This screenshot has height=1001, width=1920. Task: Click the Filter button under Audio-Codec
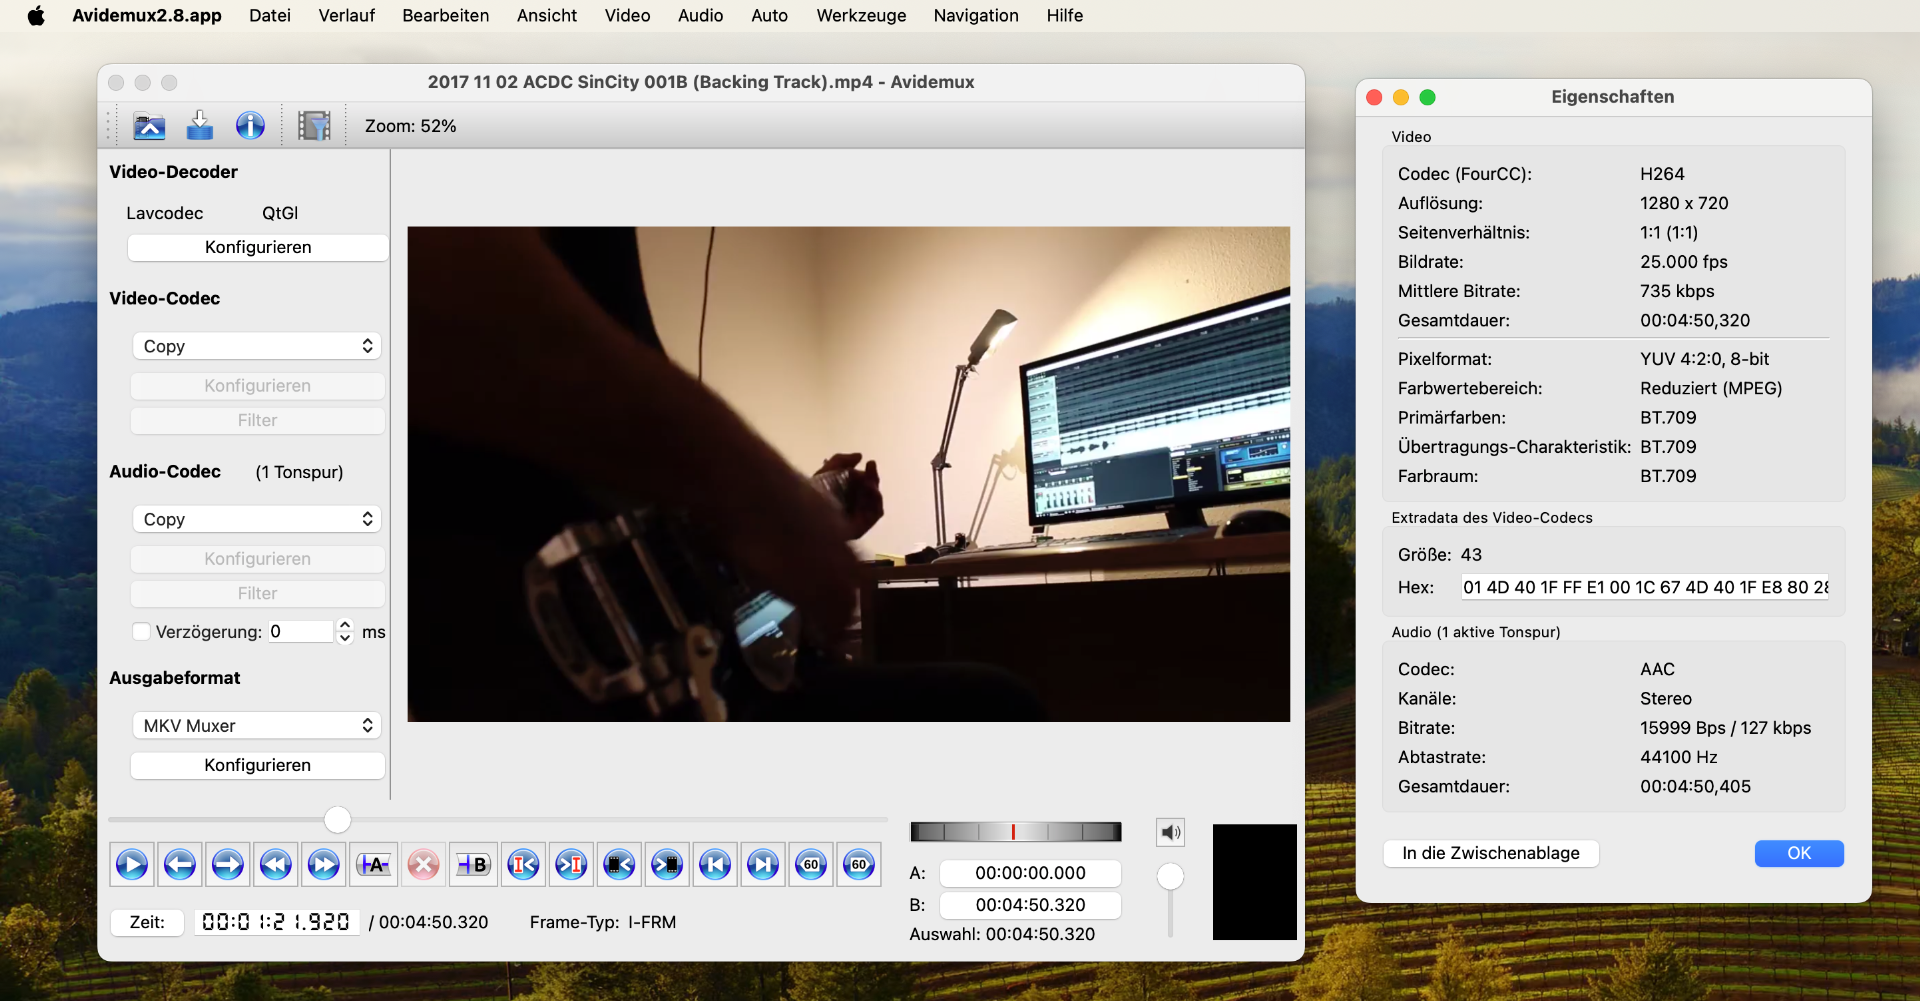258,594
